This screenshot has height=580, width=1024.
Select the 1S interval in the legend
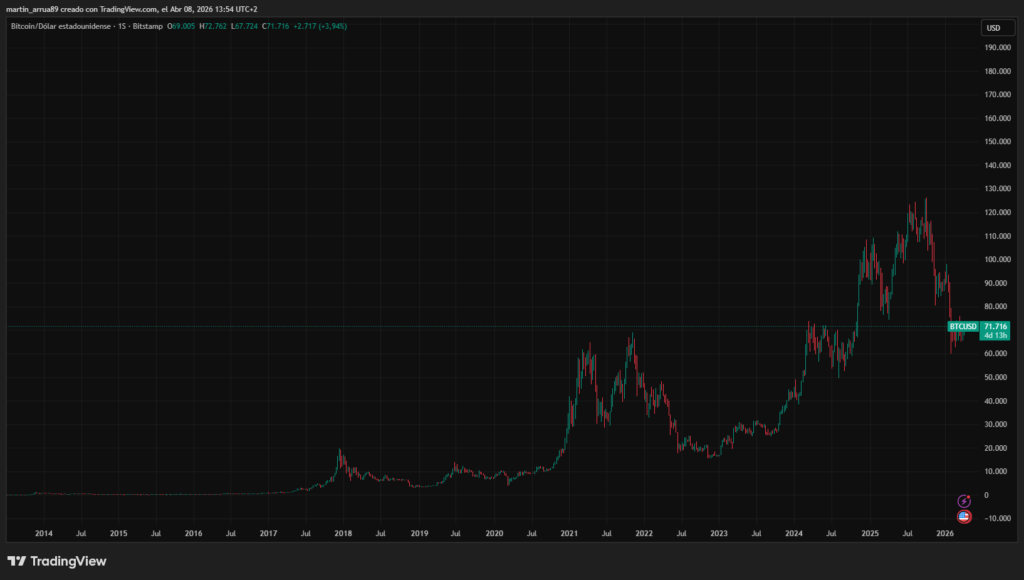point(124,26)
